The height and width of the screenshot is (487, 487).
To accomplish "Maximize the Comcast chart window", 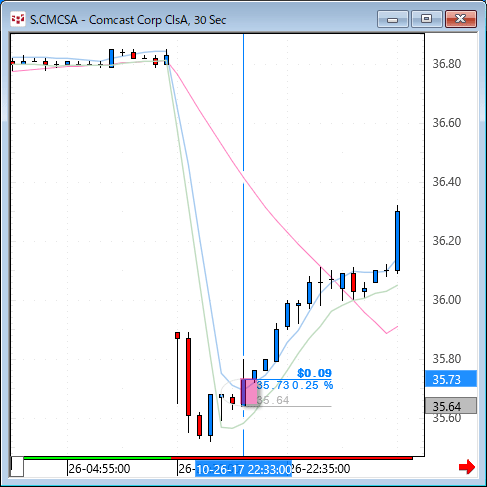I will tap(426, 19).
